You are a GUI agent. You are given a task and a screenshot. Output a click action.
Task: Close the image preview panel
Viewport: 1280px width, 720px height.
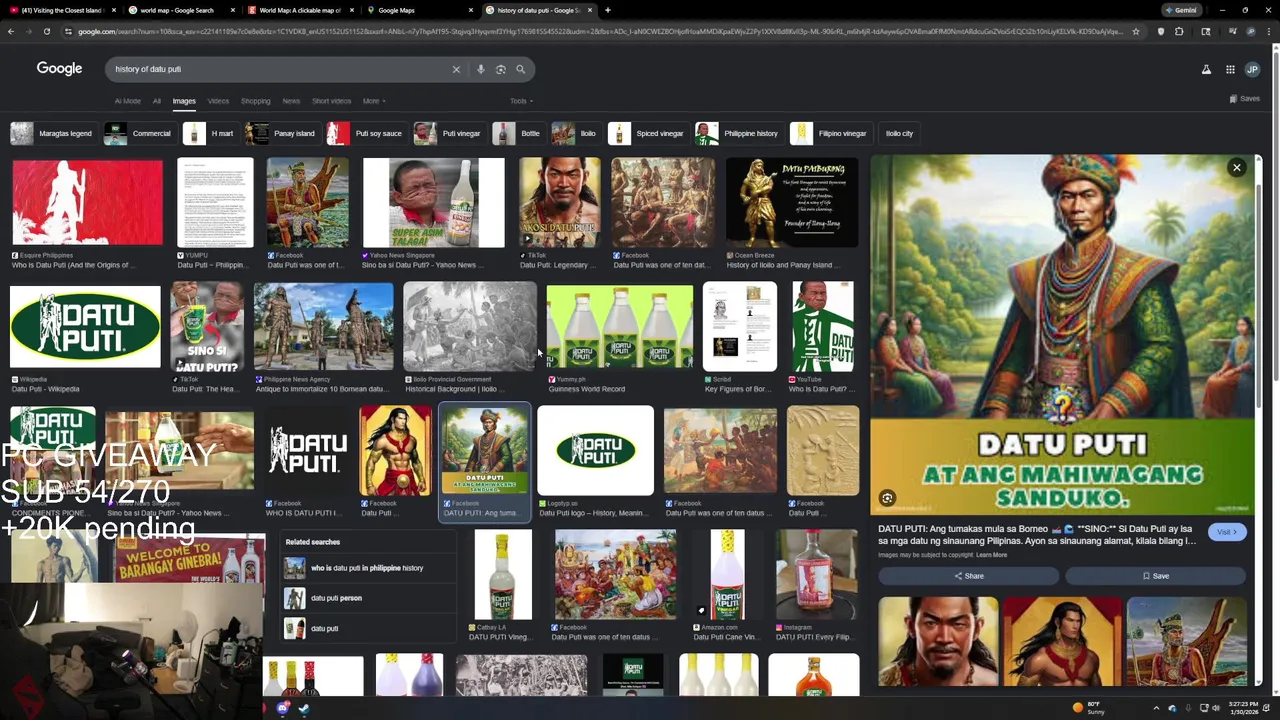(x=1237, y=167)
